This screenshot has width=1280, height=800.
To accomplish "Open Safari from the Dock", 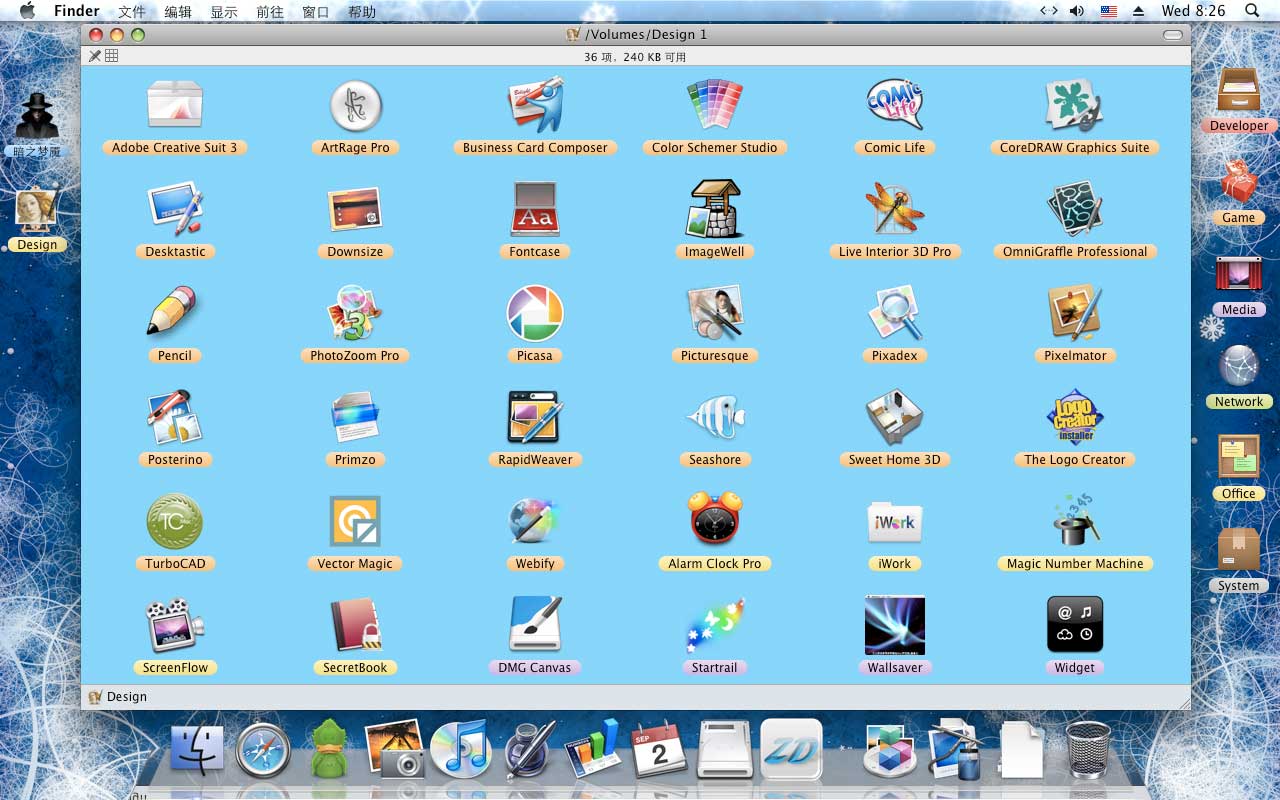I will click(264, 750).
